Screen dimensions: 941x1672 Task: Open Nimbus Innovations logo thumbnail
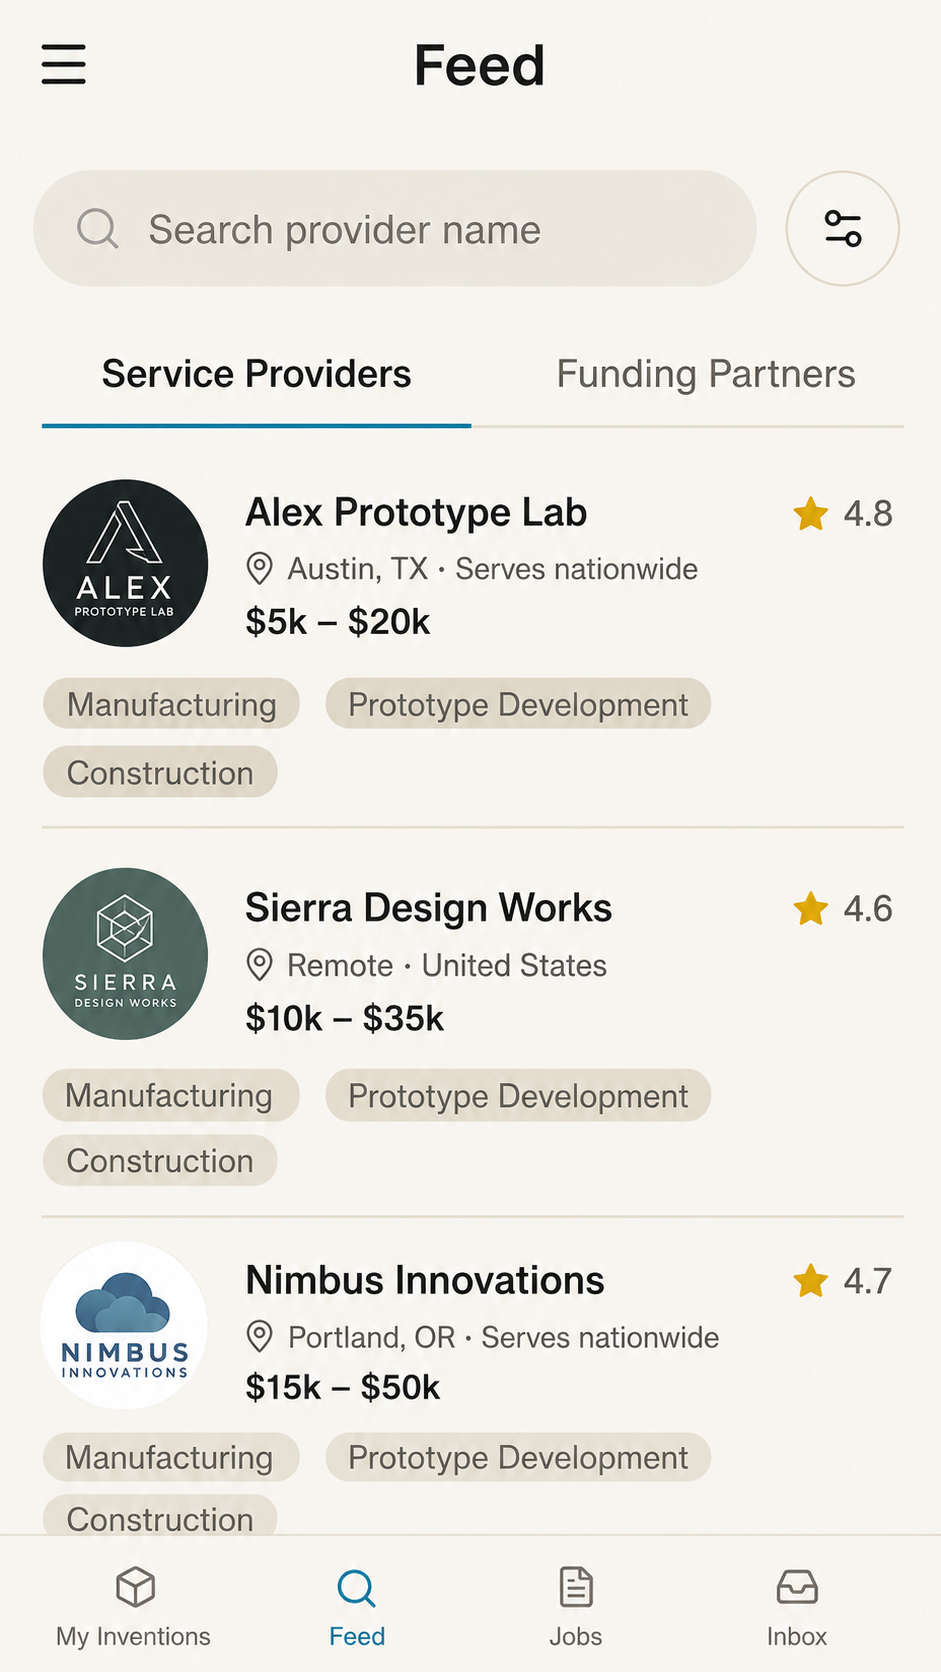click(125, 1325)
